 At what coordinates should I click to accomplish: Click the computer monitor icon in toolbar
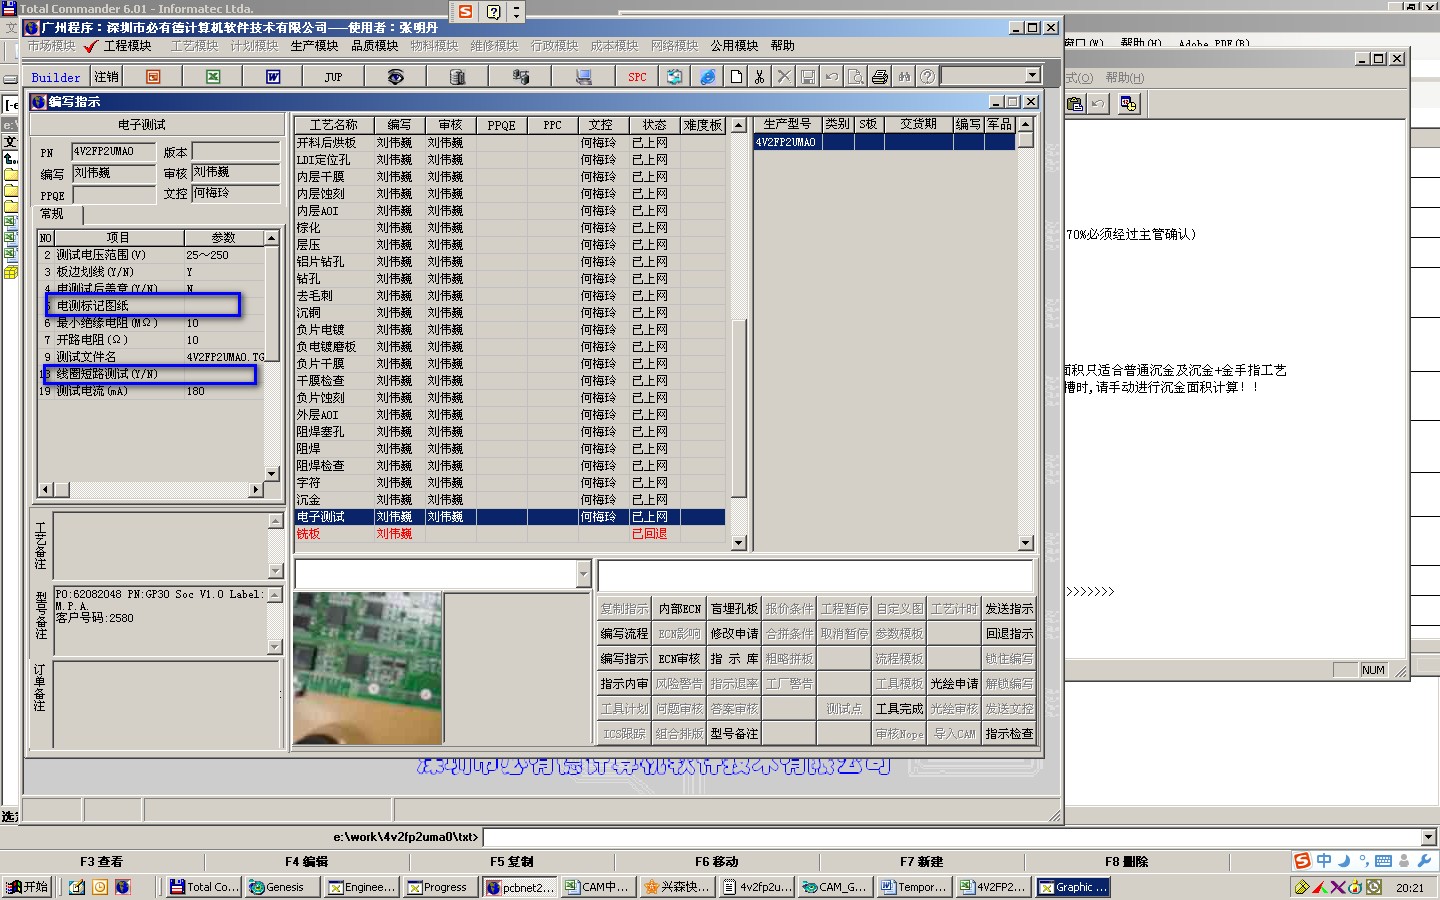click(x=583, y=77)
